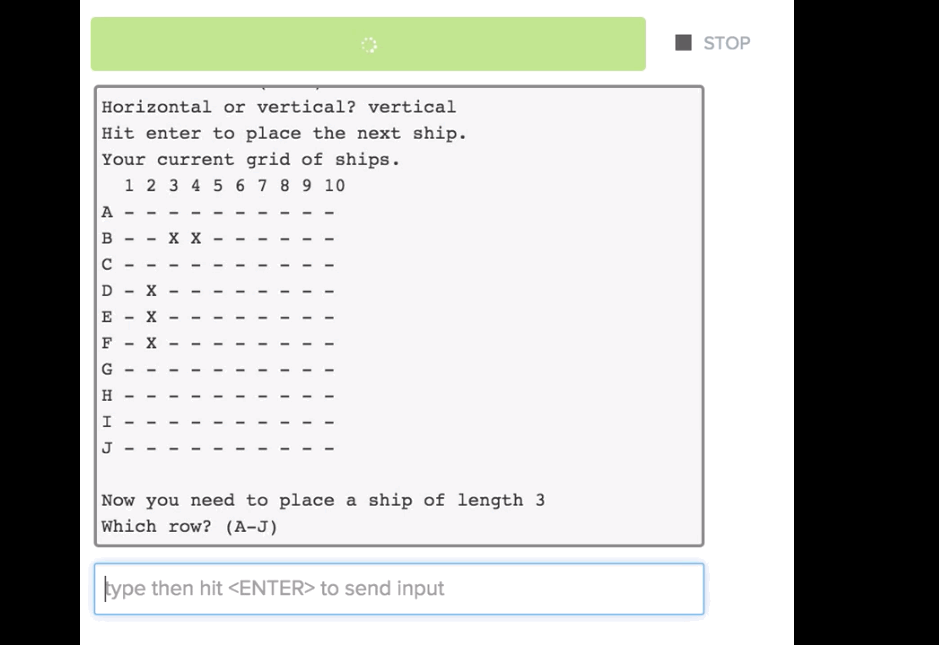Click column header 10 in grid
Image resolution: width=939 pixels, height=645 pixels.
334,185
